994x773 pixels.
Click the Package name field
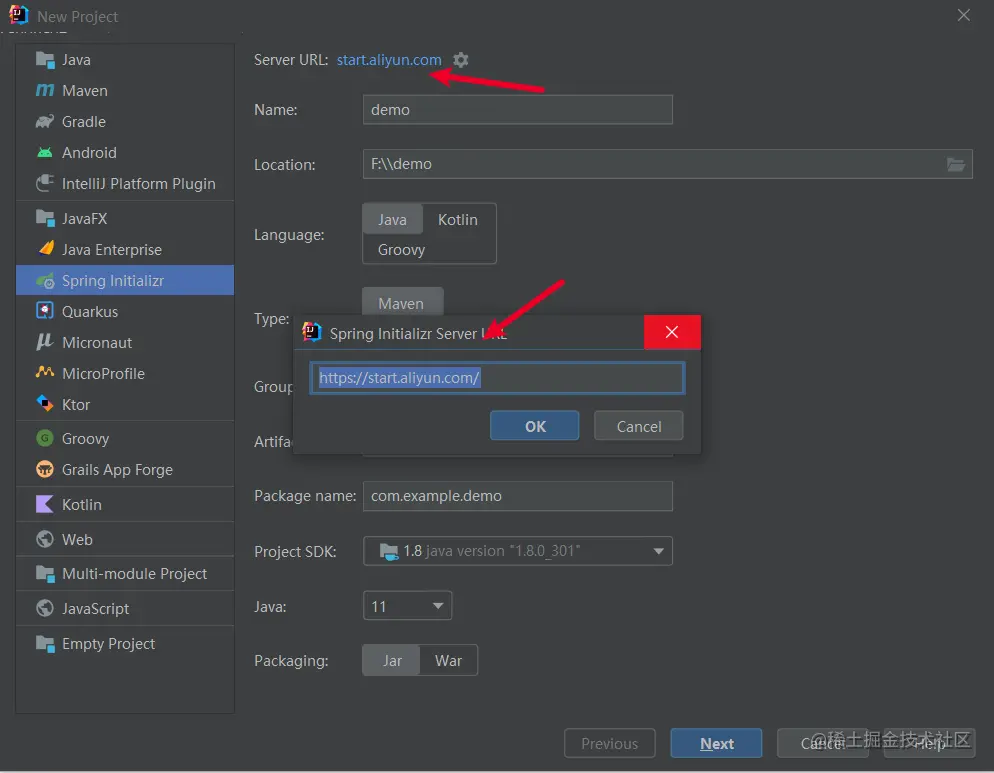tap(517, 496)
